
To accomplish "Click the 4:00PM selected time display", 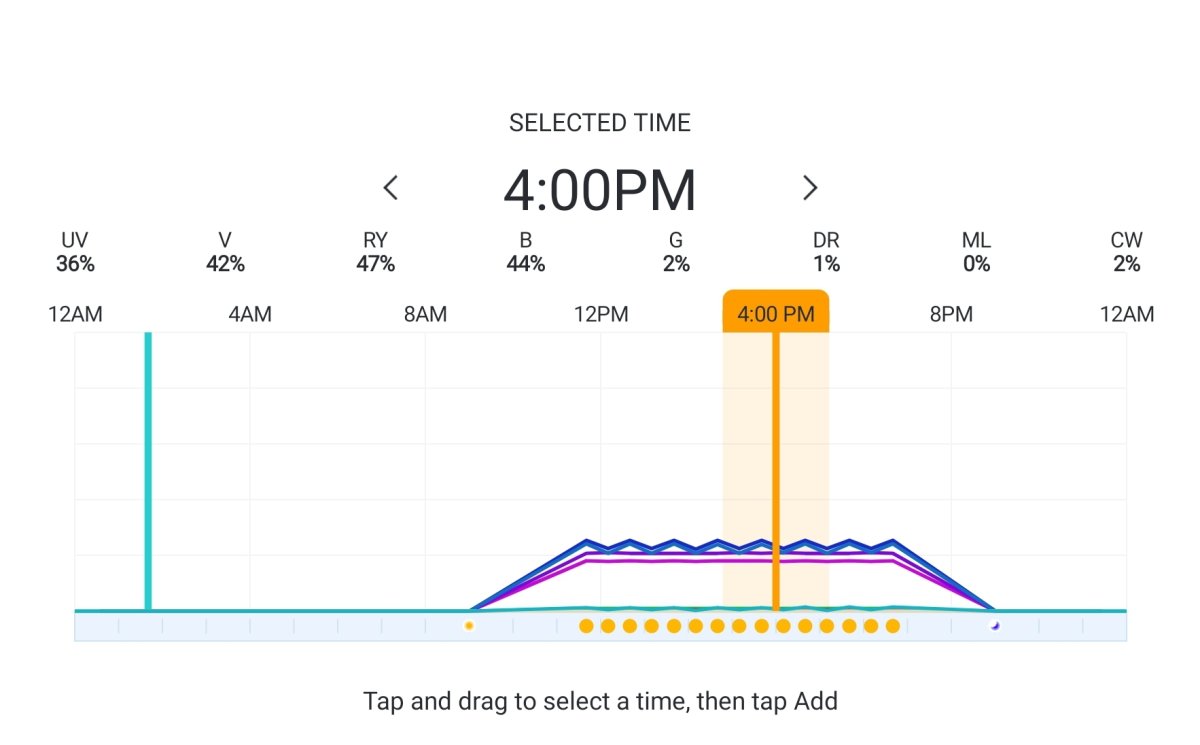I will (x=599, y=189).
